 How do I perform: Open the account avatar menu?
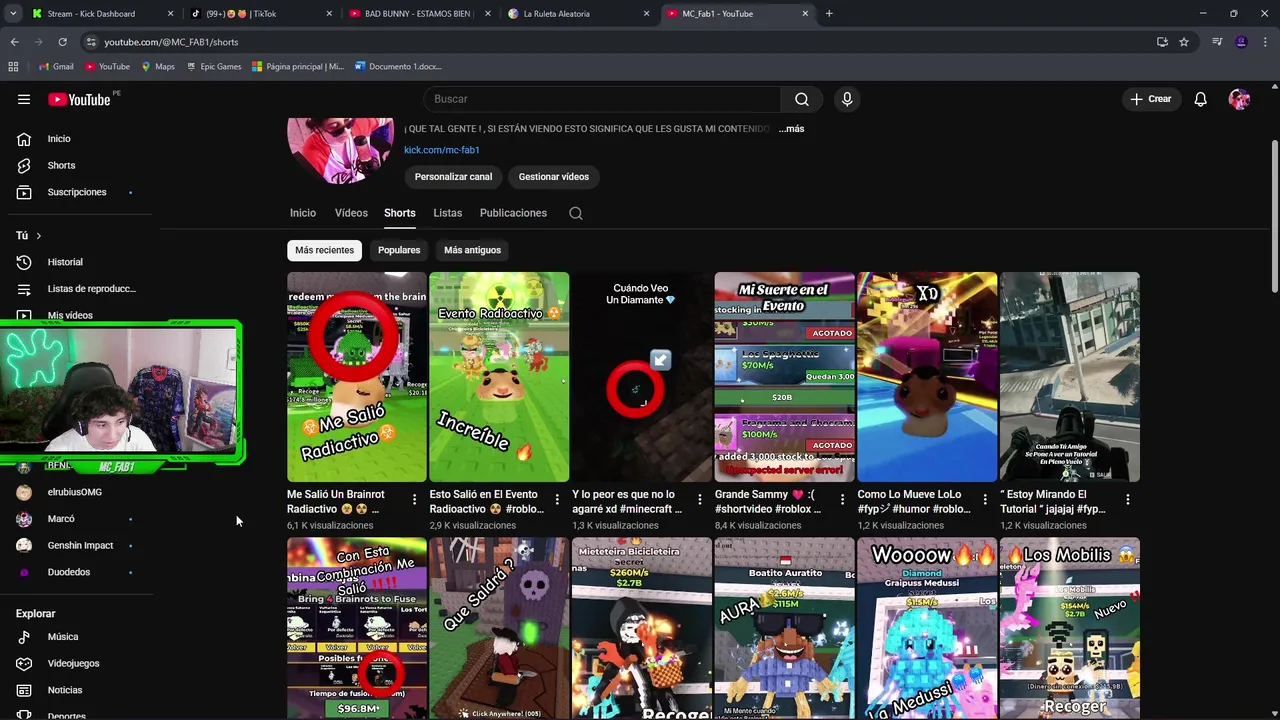click(1239, 99)
